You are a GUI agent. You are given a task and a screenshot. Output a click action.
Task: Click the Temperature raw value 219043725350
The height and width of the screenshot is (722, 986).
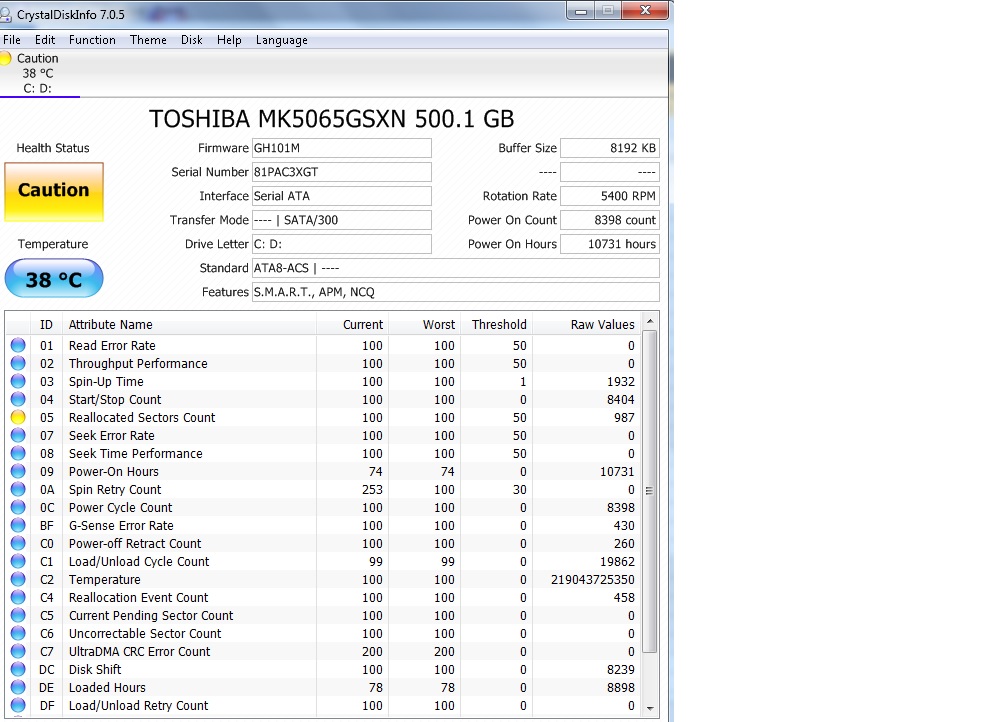(593, 579)
